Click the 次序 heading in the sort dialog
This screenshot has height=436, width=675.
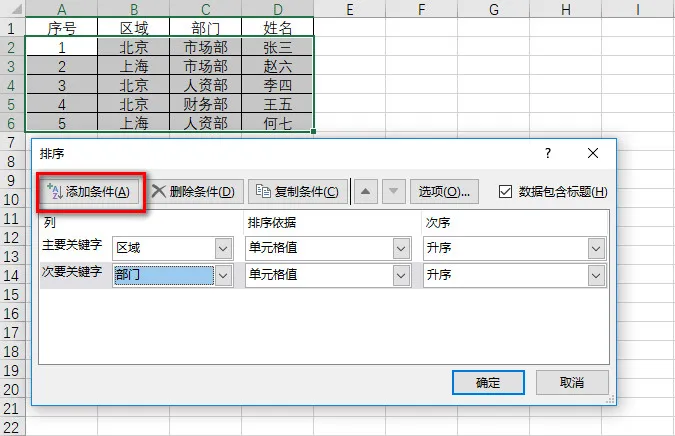click(x=438, y=223)
